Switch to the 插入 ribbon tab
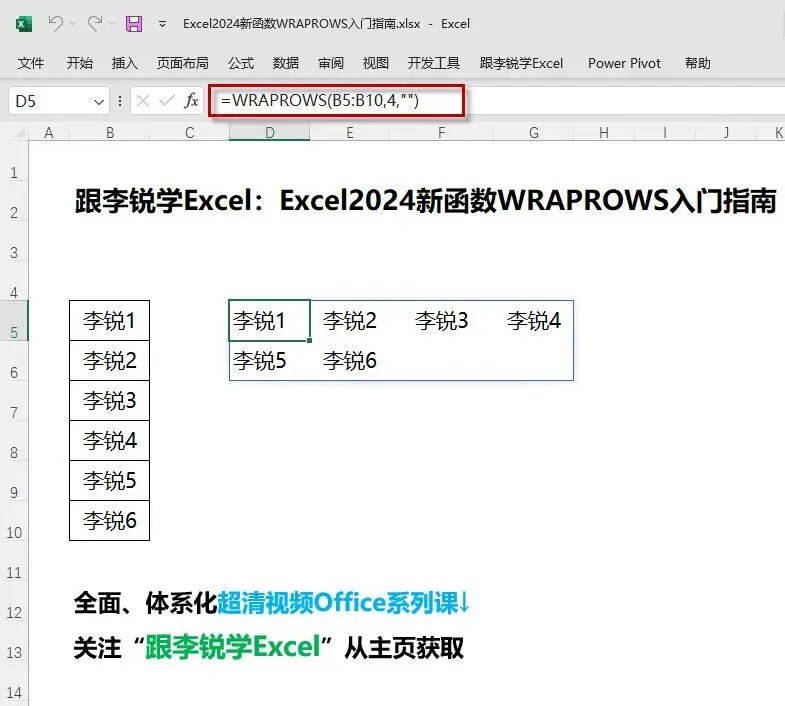Screen dimensions: 785x706 point(124,63)
